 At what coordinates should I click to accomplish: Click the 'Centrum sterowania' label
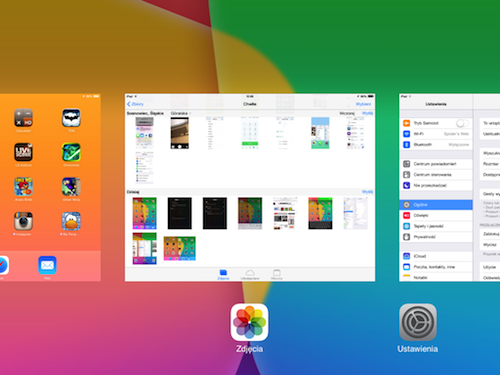click(432, 175)
